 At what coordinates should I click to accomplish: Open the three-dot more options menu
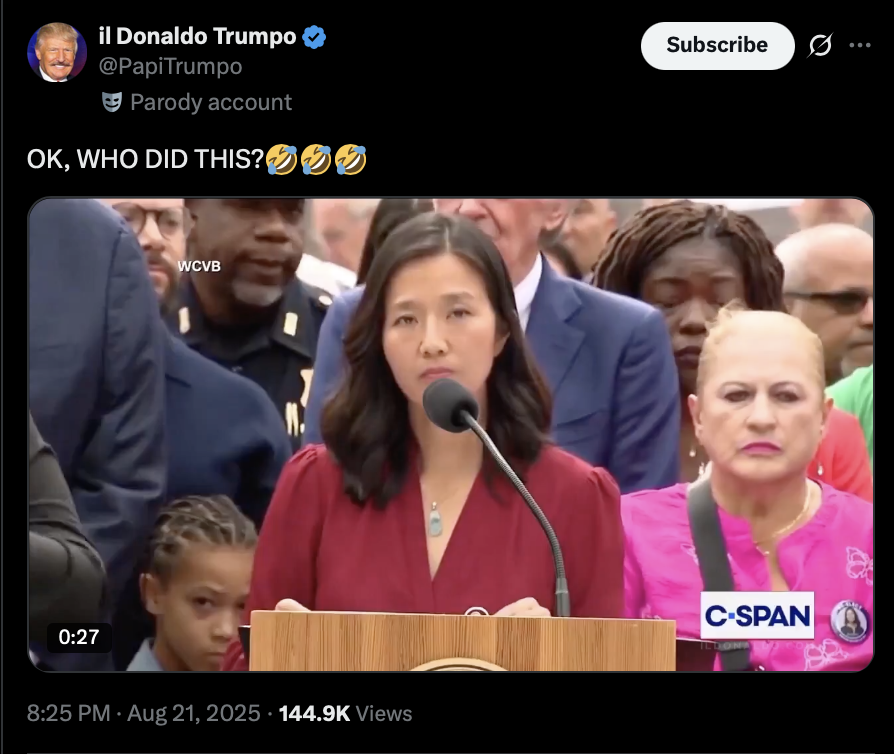point(860,45)
